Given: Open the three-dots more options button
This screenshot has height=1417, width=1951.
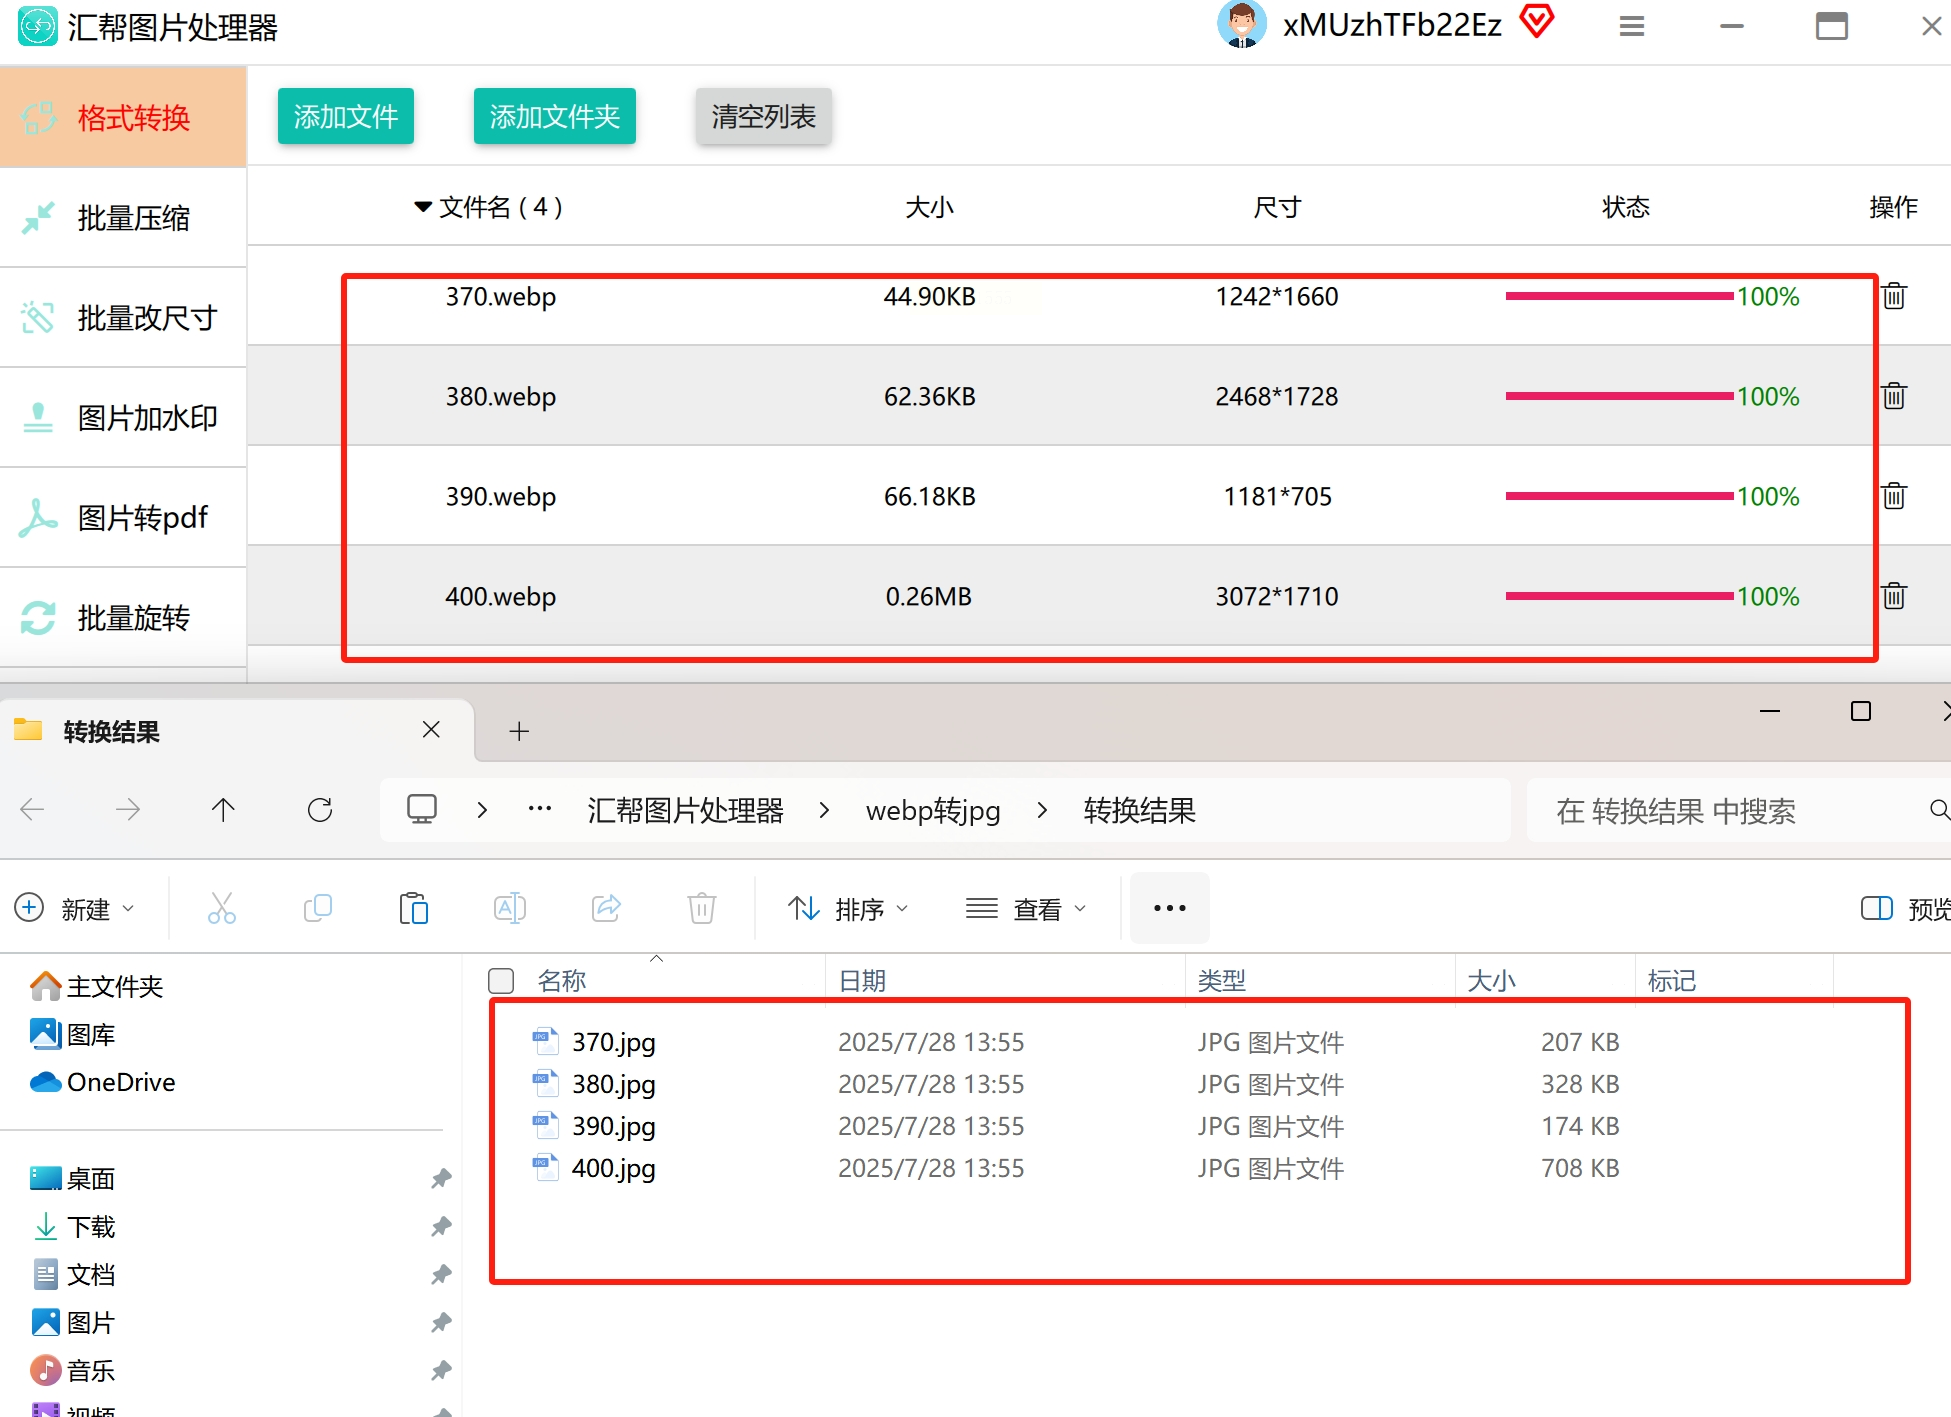Looking at the screenshot, I should click(1169, 908).
